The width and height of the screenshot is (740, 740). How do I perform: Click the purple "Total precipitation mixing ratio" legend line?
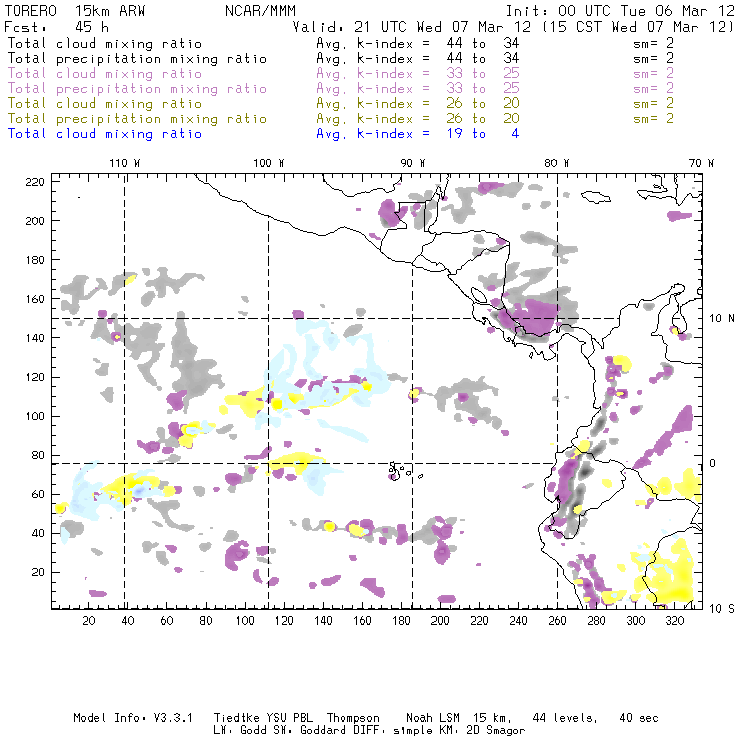tap(137, 89)
